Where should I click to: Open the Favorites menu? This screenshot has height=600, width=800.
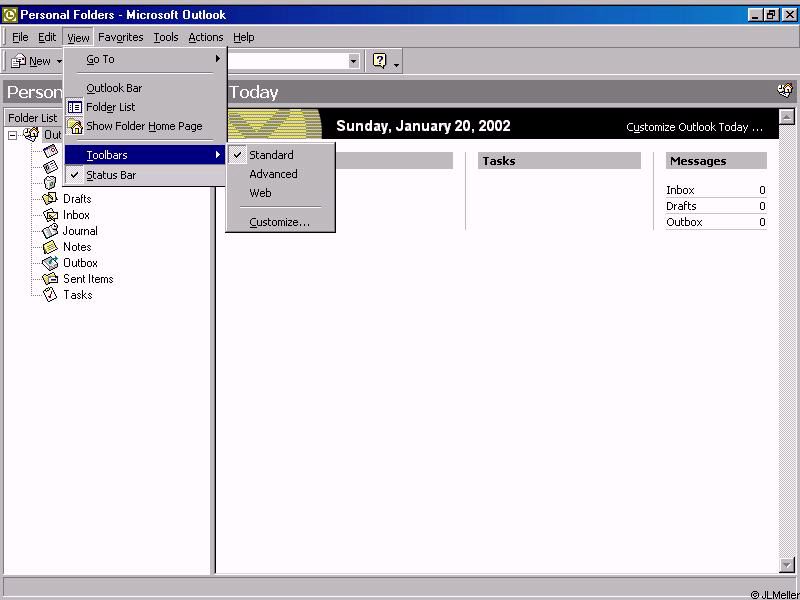coord(120,37)
